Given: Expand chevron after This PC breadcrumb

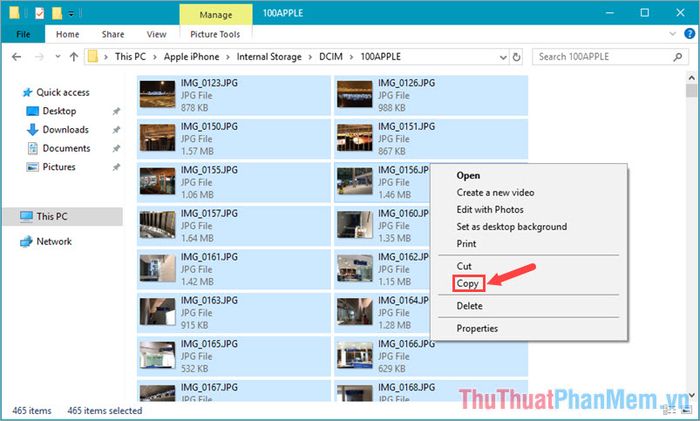Looking at the screenshot, I should coord(155,57).
